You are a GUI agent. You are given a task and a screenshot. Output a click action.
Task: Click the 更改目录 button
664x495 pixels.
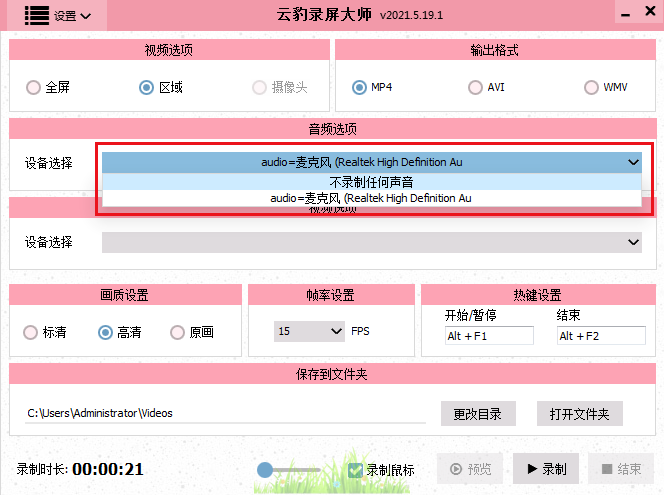[x=478, y=414]
